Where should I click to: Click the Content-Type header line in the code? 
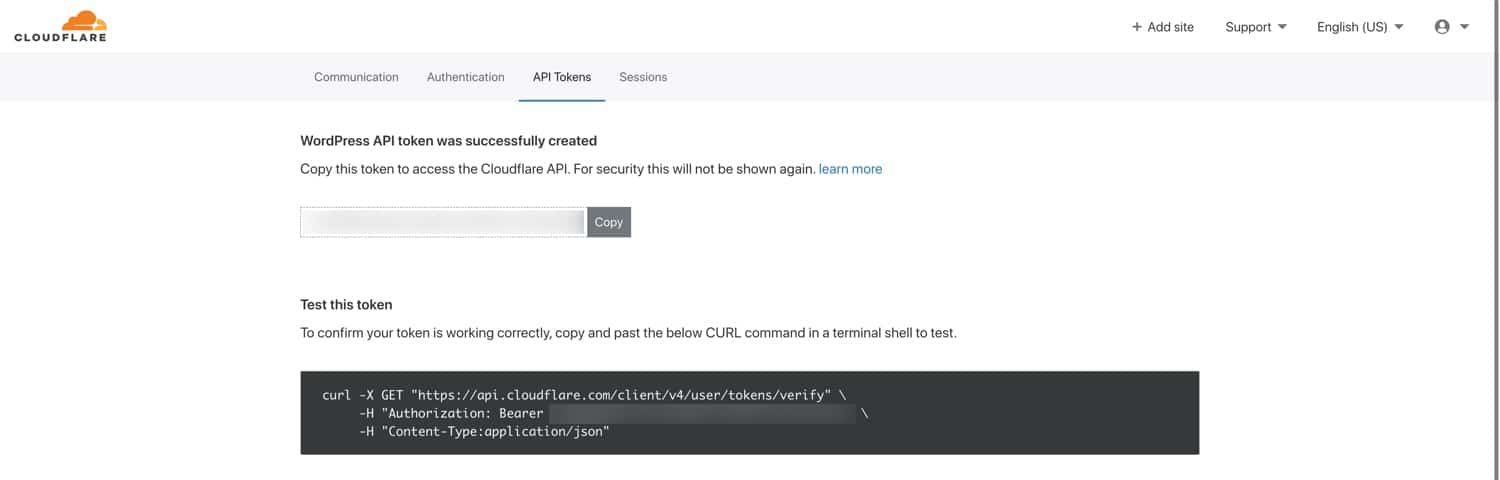(485, 432)
